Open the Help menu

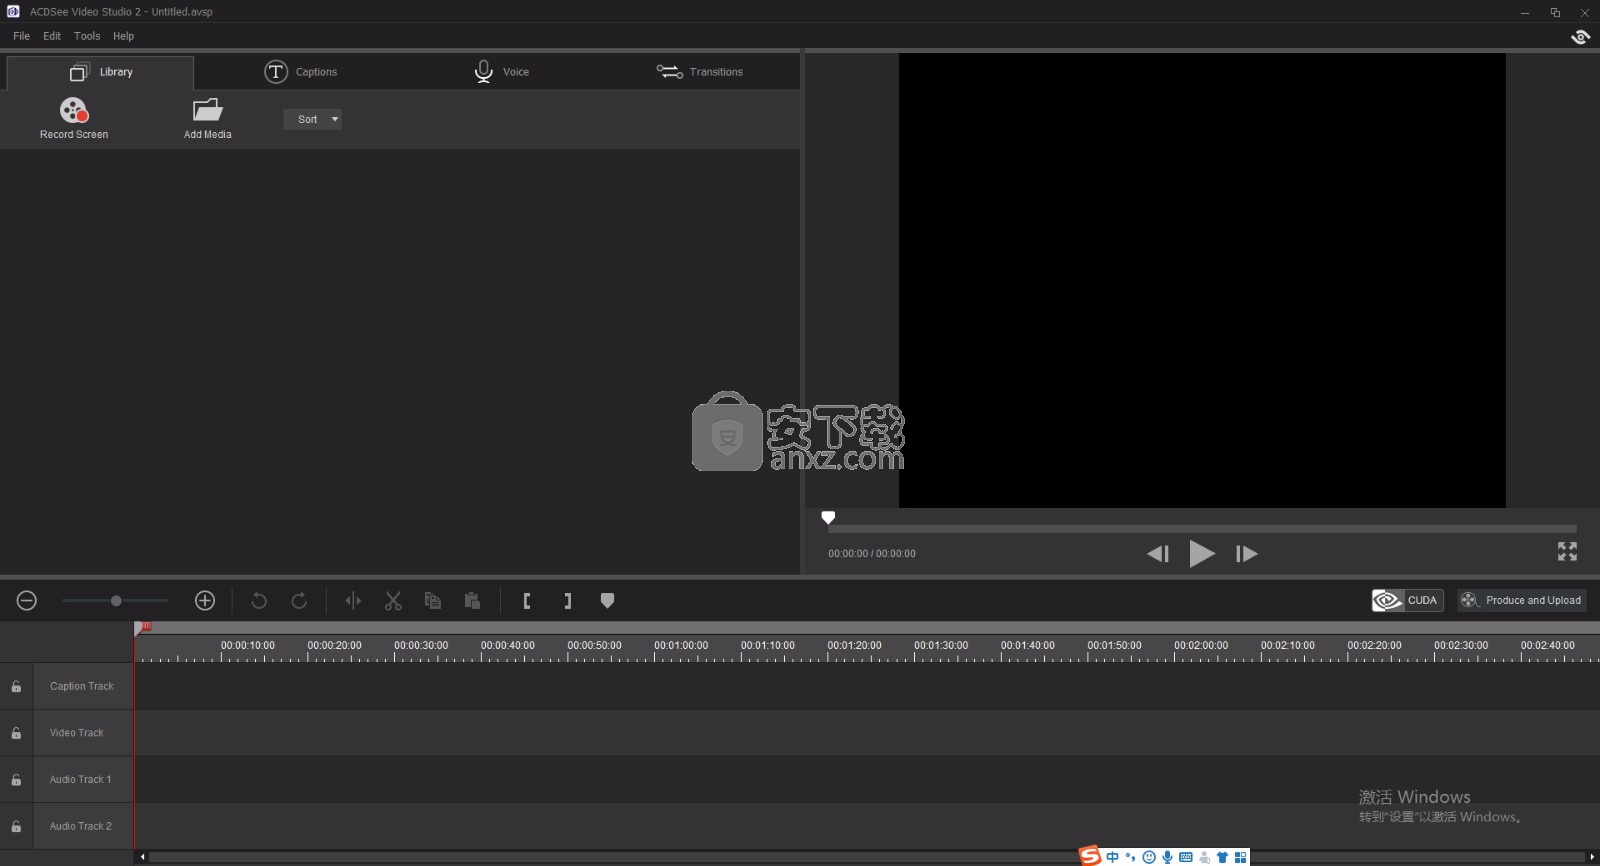(123, 36)
